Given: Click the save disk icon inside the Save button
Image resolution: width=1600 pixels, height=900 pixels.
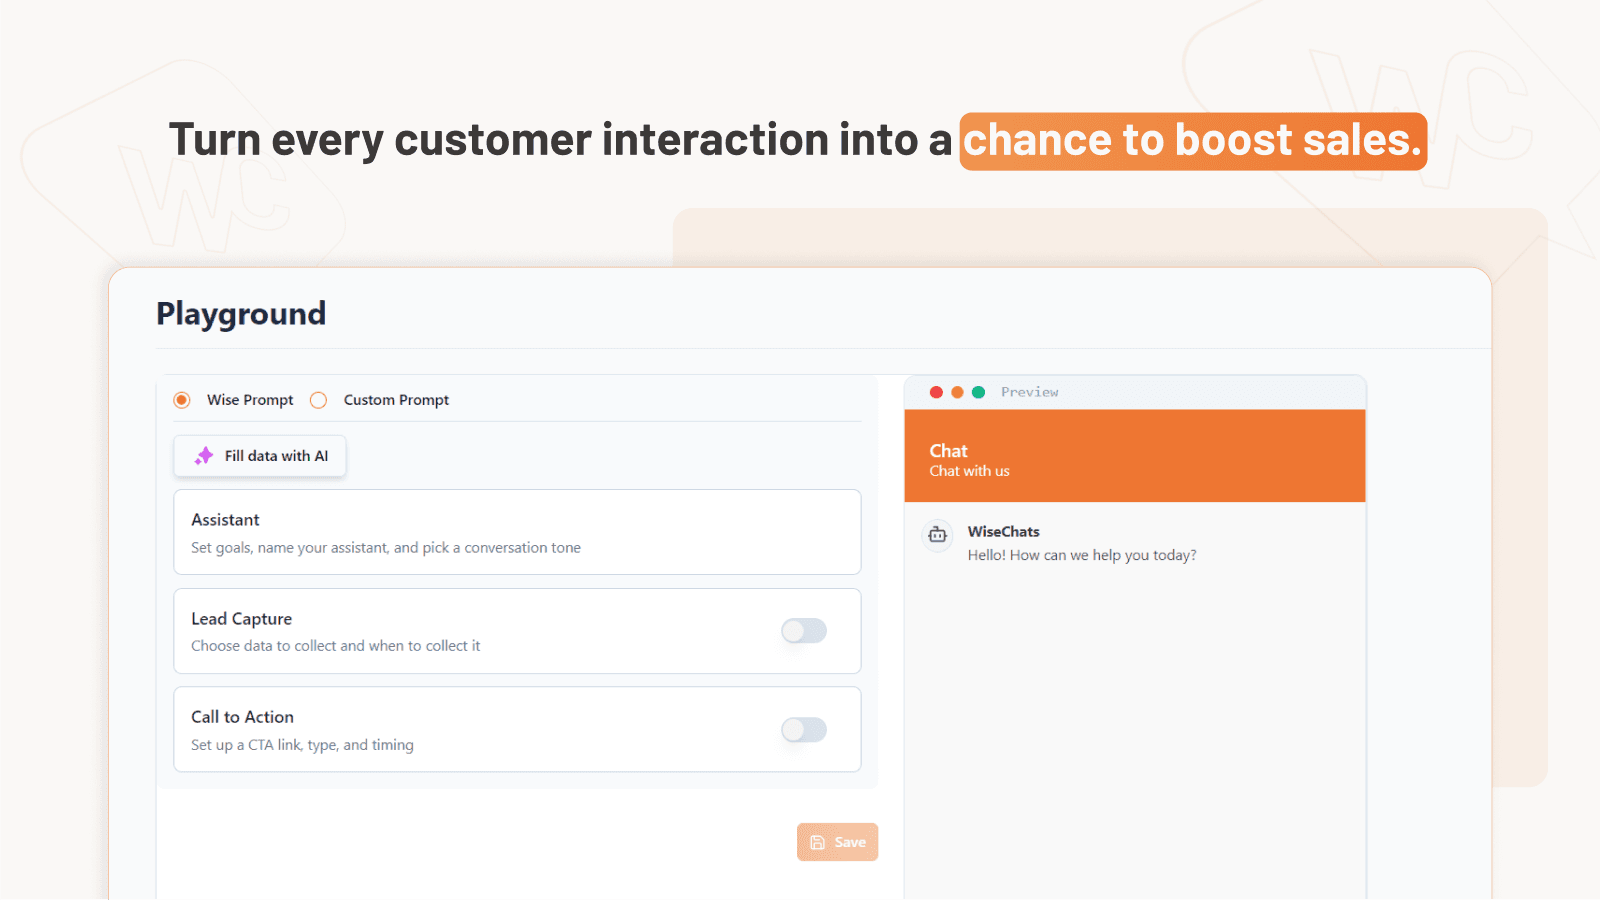Looking at the screenshot, I should point(816,841).
